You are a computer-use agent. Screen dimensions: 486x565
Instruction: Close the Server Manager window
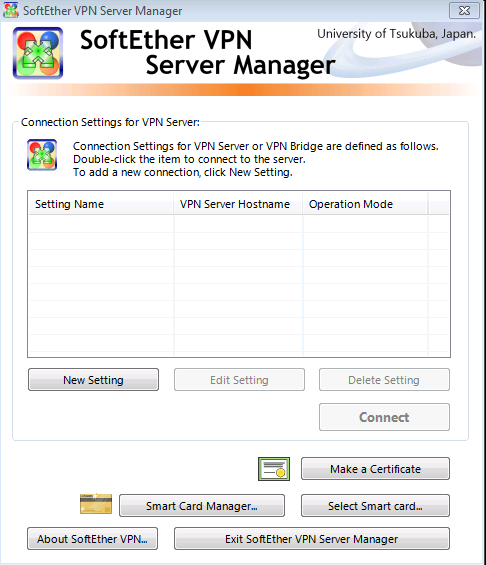pos(464,11)
